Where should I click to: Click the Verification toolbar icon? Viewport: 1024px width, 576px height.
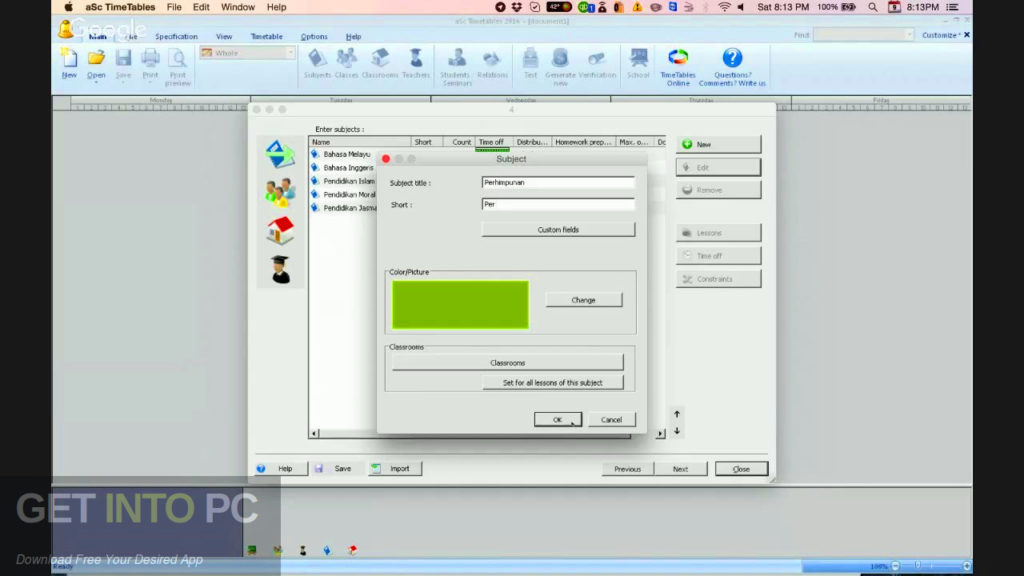tap(597, 63)
